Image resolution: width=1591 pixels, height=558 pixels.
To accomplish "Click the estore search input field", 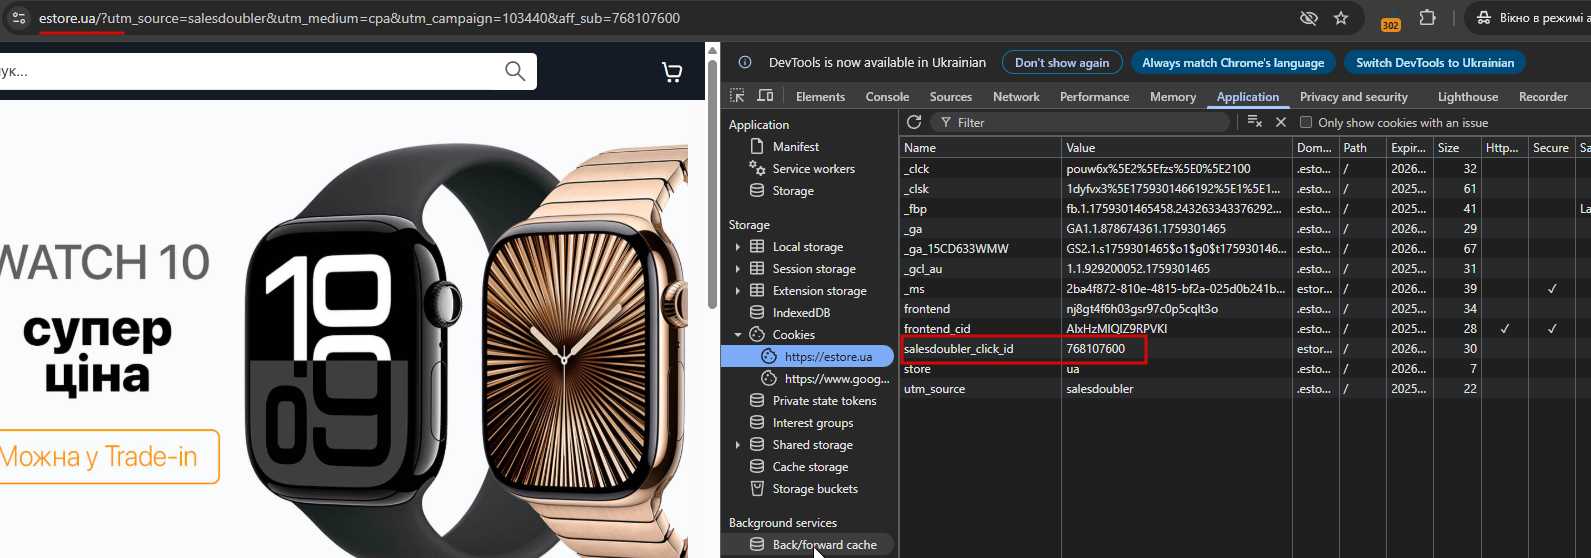I will [x=250, y=71].
